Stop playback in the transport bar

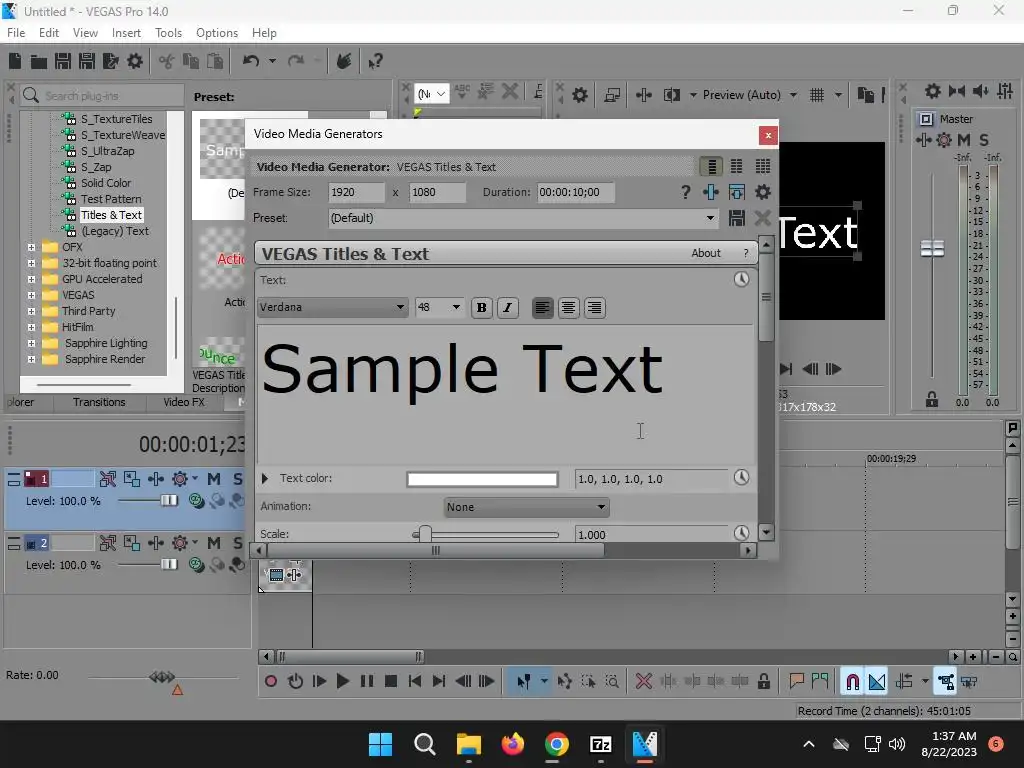pos(391,681)
